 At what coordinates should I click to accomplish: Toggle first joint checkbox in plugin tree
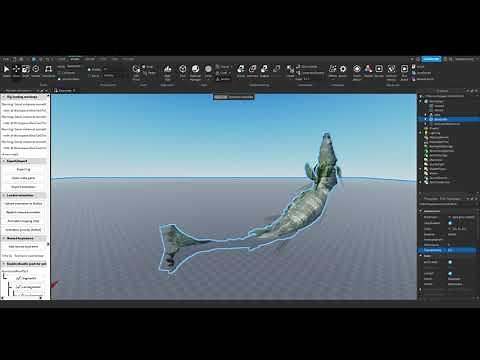point(19,278)
